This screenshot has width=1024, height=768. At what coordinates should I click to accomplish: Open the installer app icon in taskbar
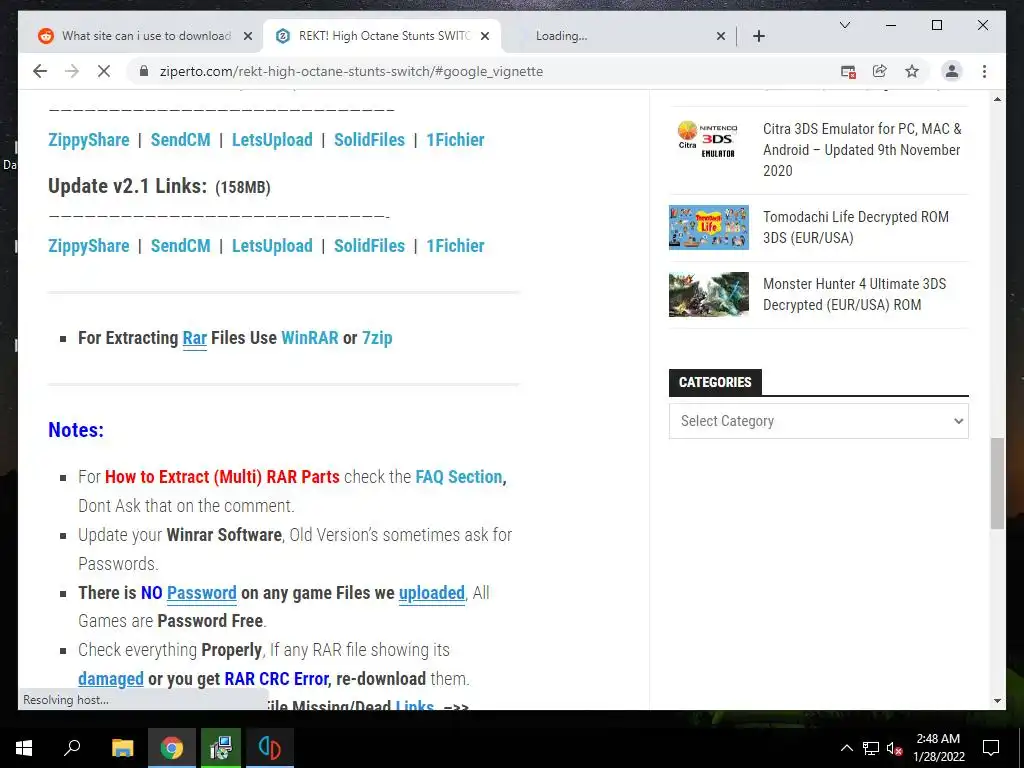(x=221, y=748)
